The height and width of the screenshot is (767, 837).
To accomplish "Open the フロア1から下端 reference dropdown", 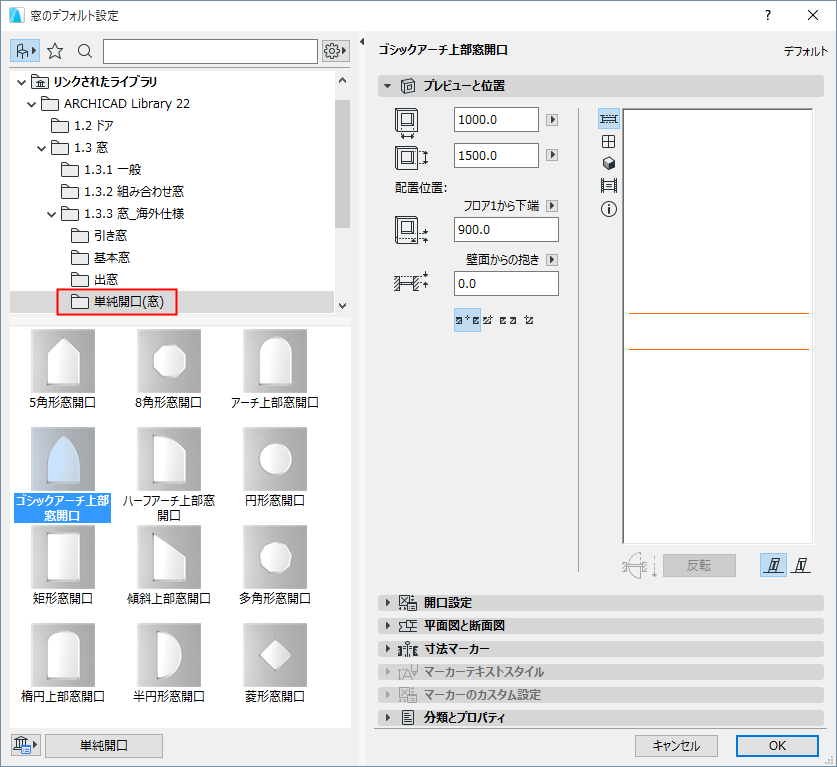I will click(x=552, y=205).
